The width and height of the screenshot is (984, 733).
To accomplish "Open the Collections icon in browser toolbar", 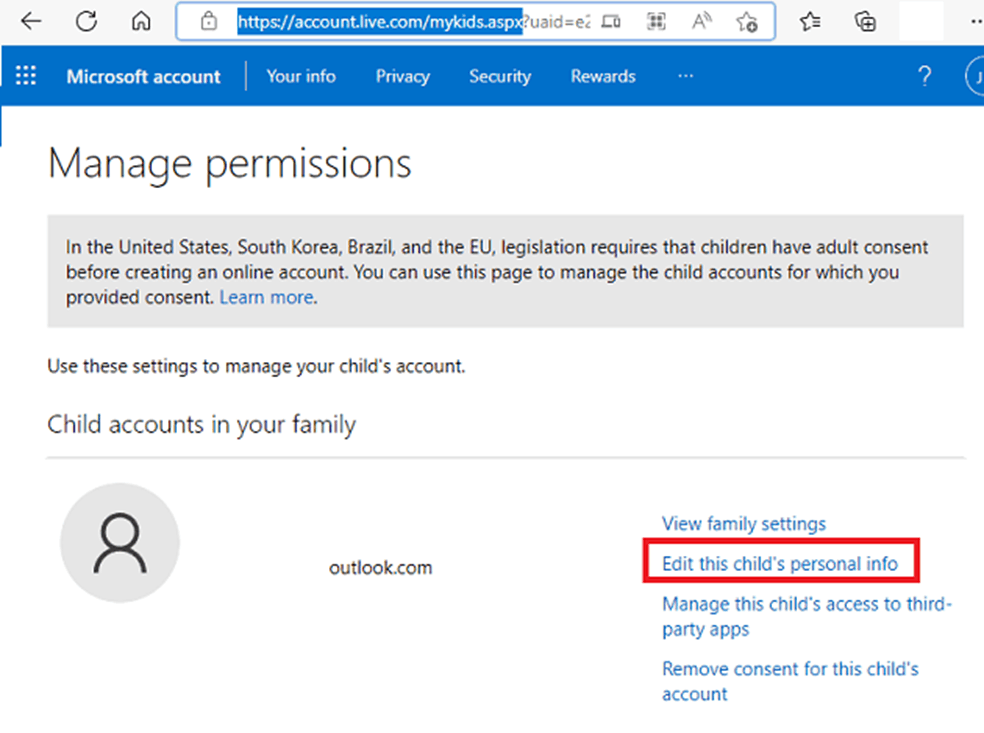I will click(x=865, y=22).
